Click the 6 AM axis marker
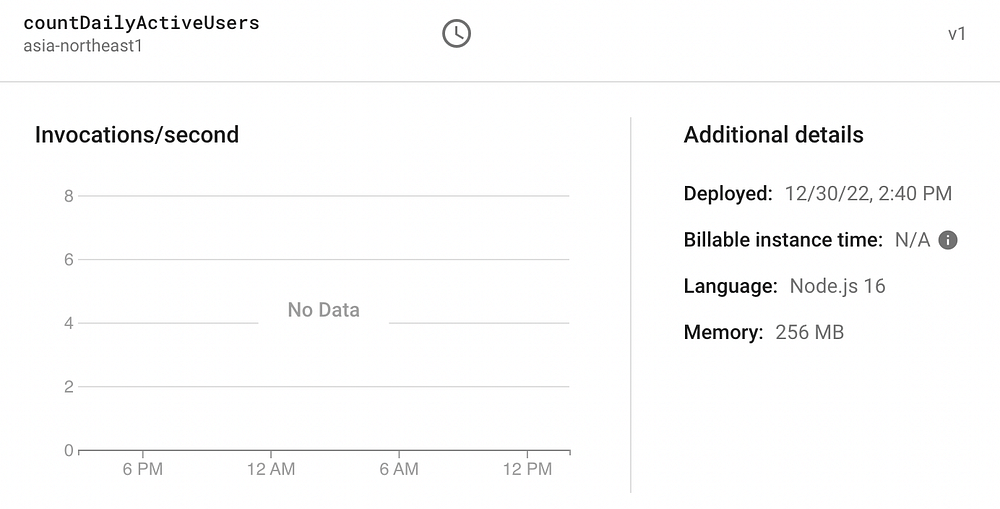The height and width of the screenshot is (509, 1000). (398, 469)
